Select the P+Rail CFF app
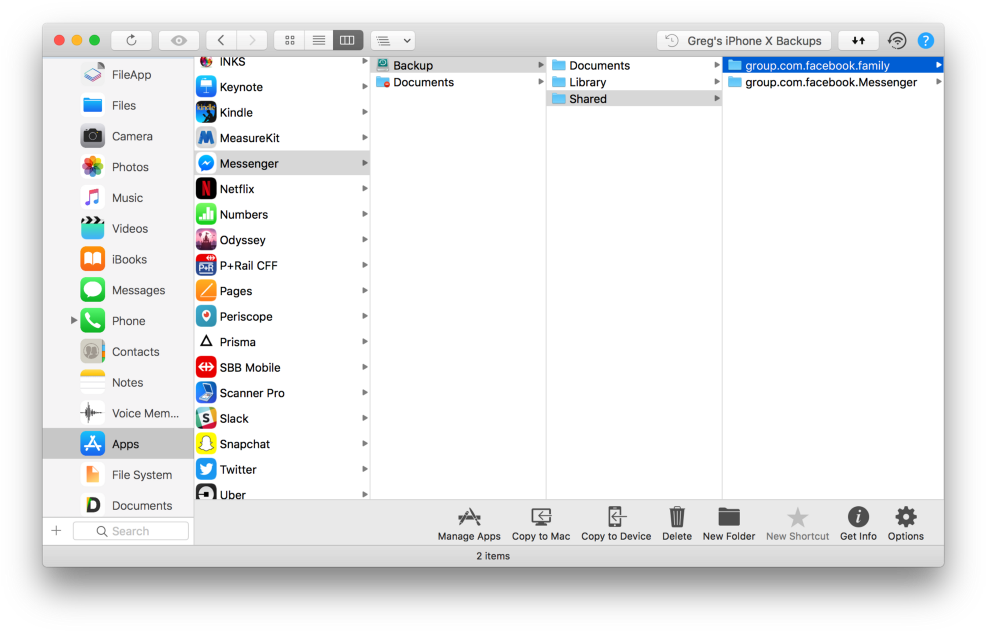The height and width of the screenshot is (631, 986). (282, 265)
